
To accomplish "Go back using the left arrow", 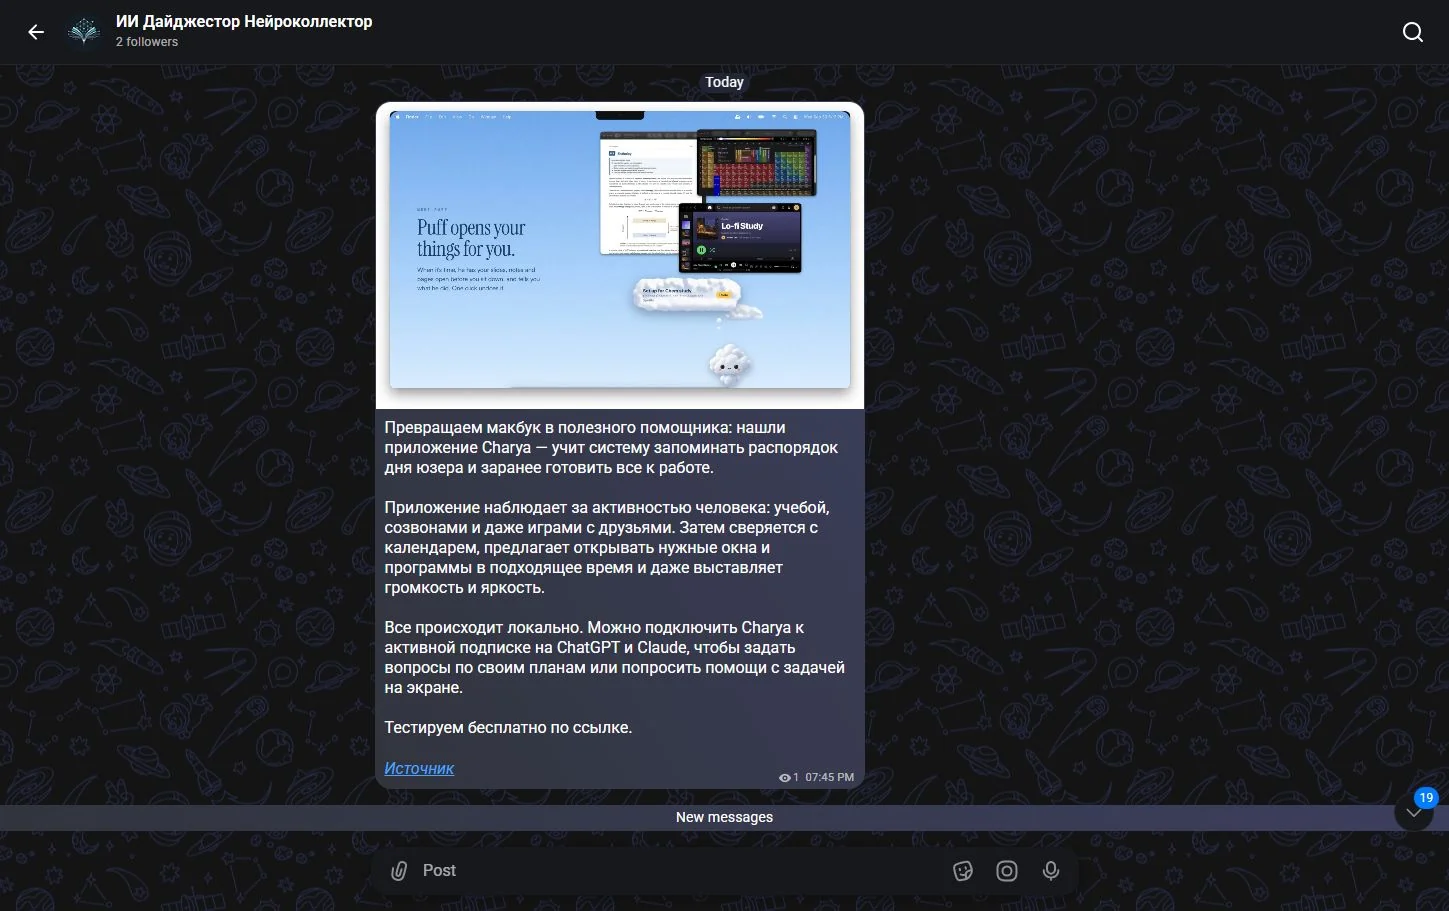I will click(x=36, y=32).
